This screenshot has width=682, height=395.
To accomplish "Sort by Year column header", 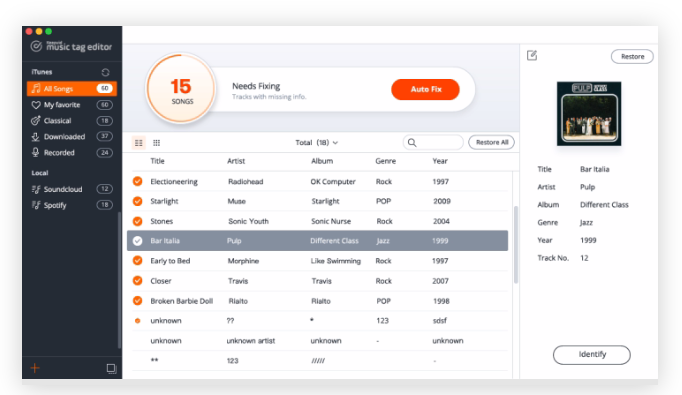I will pyautogui.click(x=440, y=161).
